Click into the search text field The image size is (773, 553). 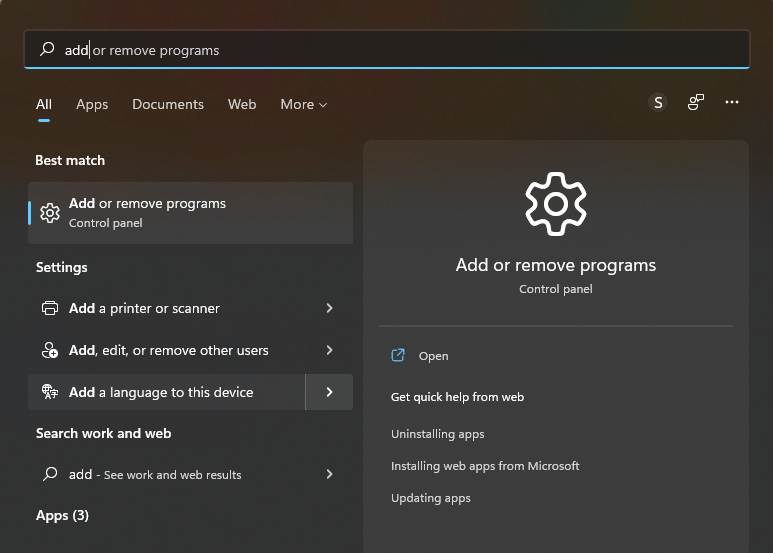pyautogui.click(x=387, y=49)
